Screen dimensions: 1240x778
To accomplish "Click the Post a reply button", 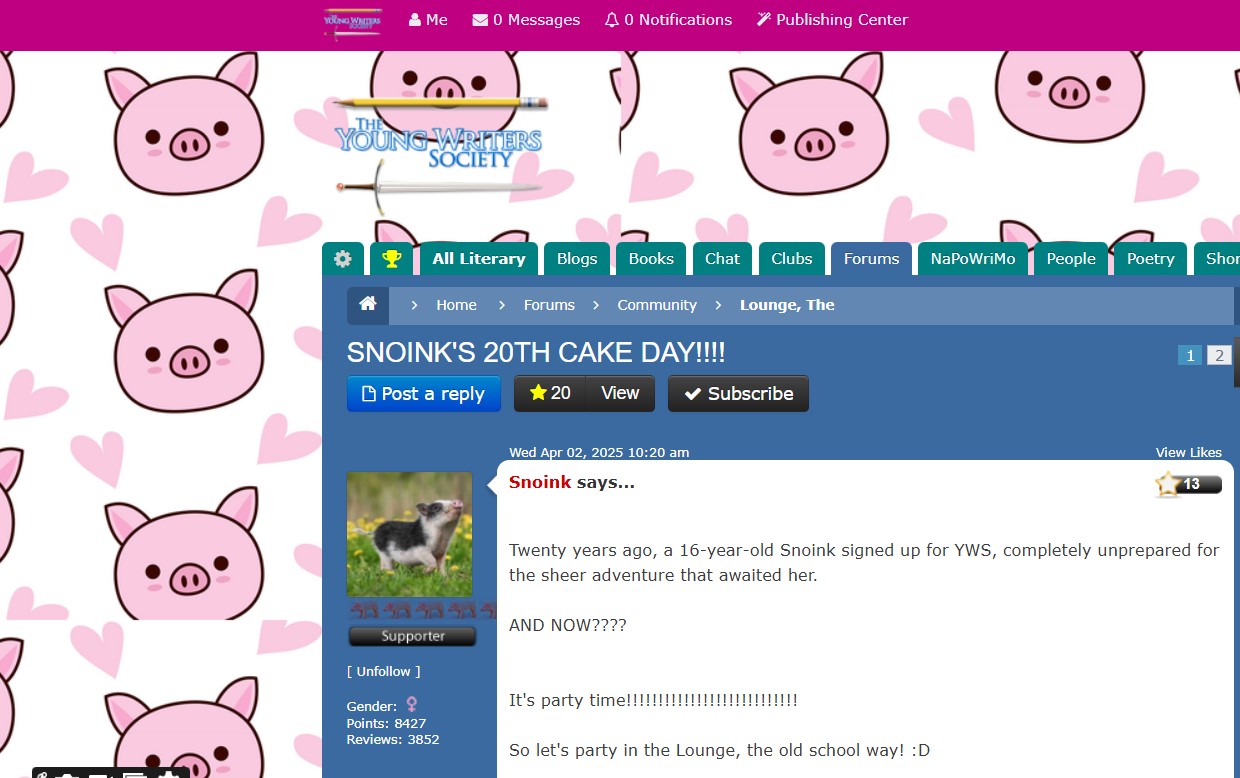I will 424,394.
